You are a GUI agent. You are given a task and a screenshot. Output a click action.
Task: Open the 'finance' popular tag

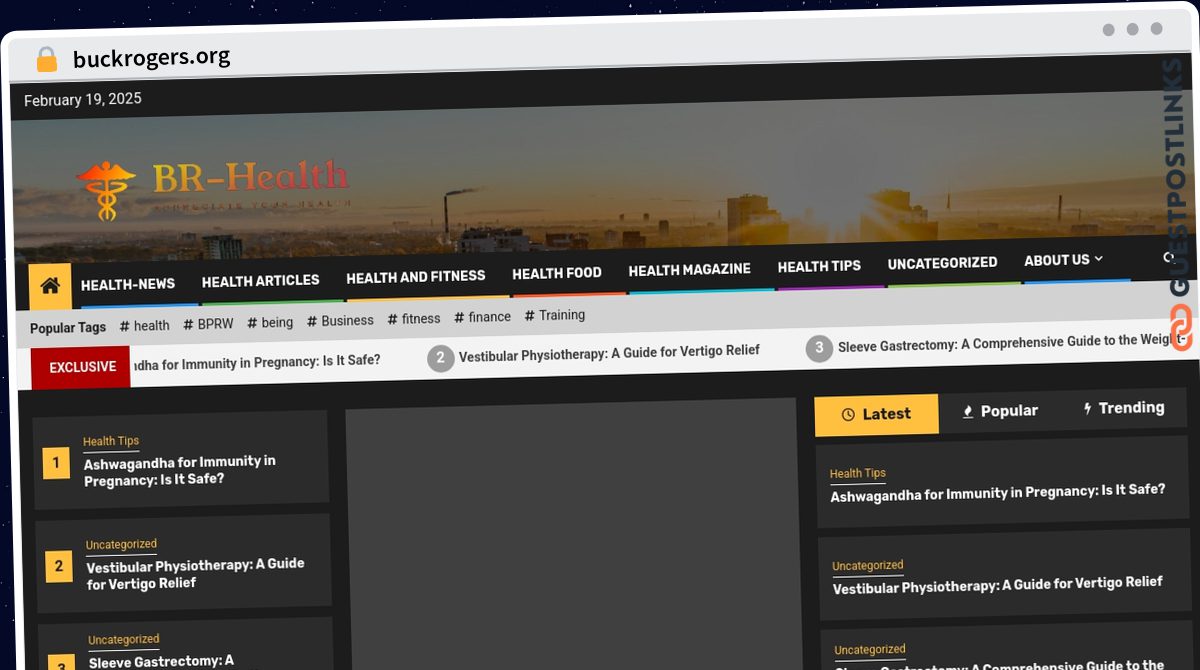[x=483, y=317]
